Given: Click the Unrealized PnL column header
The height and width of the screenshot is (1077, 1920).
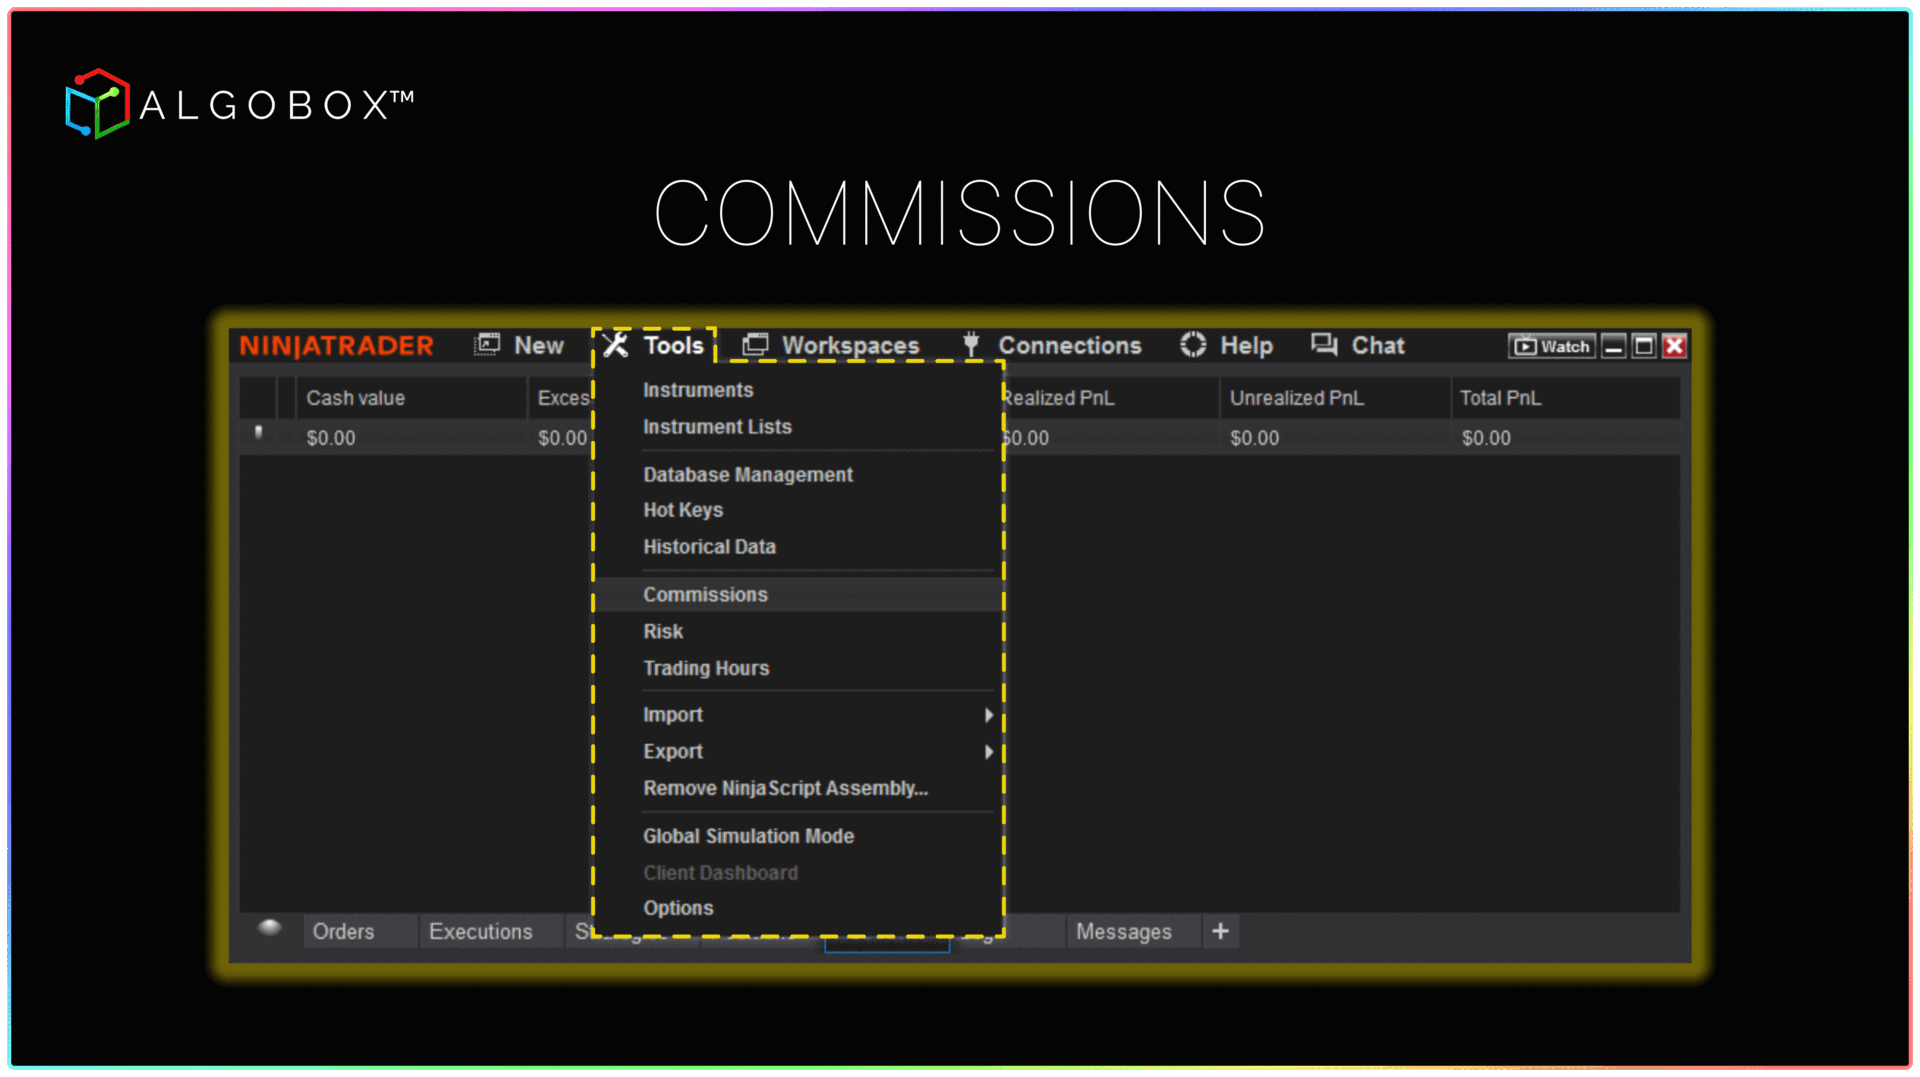Looking at the screenshot, I should pyautogui.click(x=1296, y=398).
